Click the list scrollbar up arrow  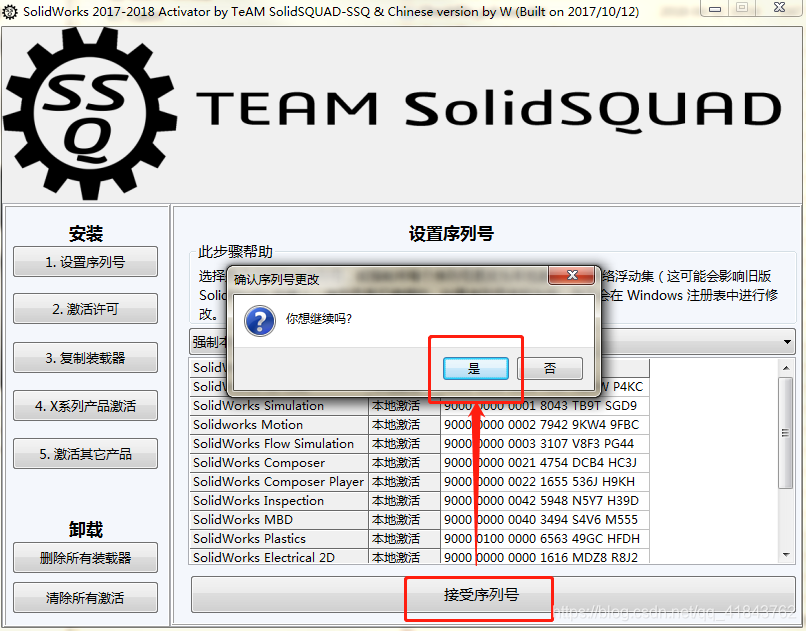point(786,368)
